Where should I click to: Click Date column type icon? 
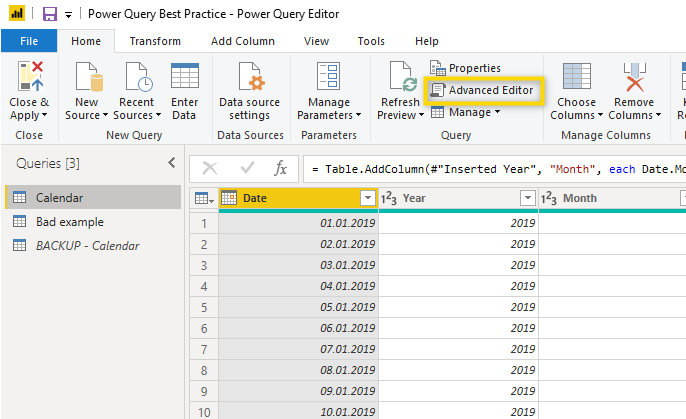229,198
